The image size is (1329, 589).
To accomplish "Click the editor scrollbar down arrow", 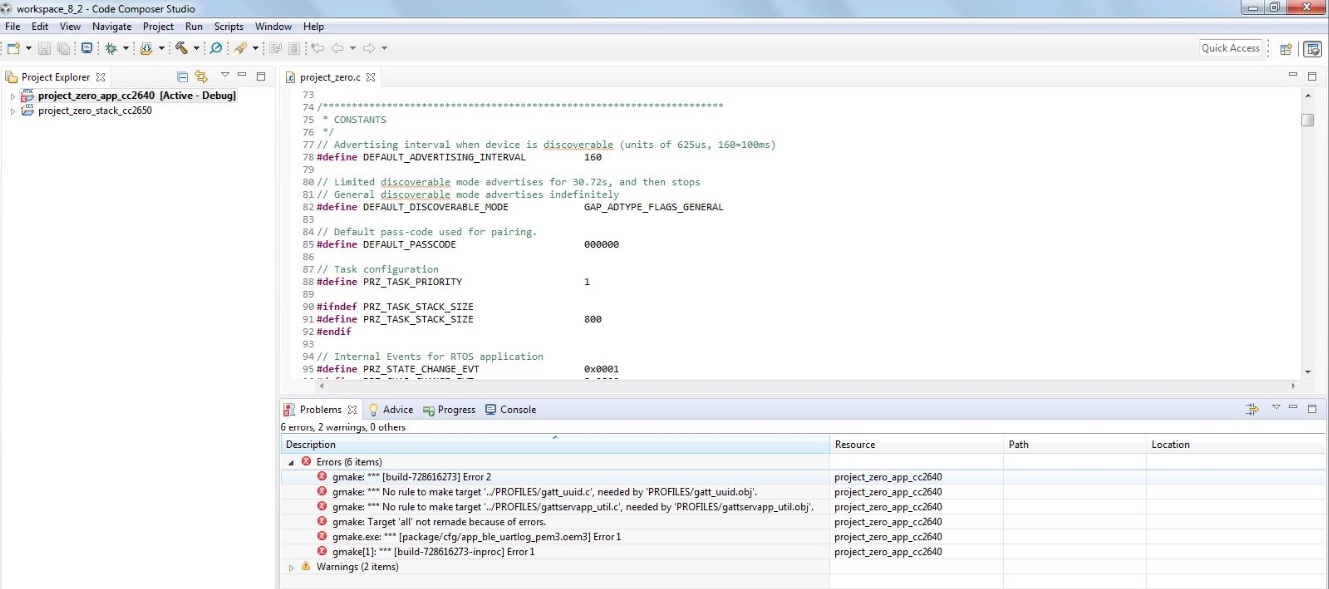I will pos(1308,371).
